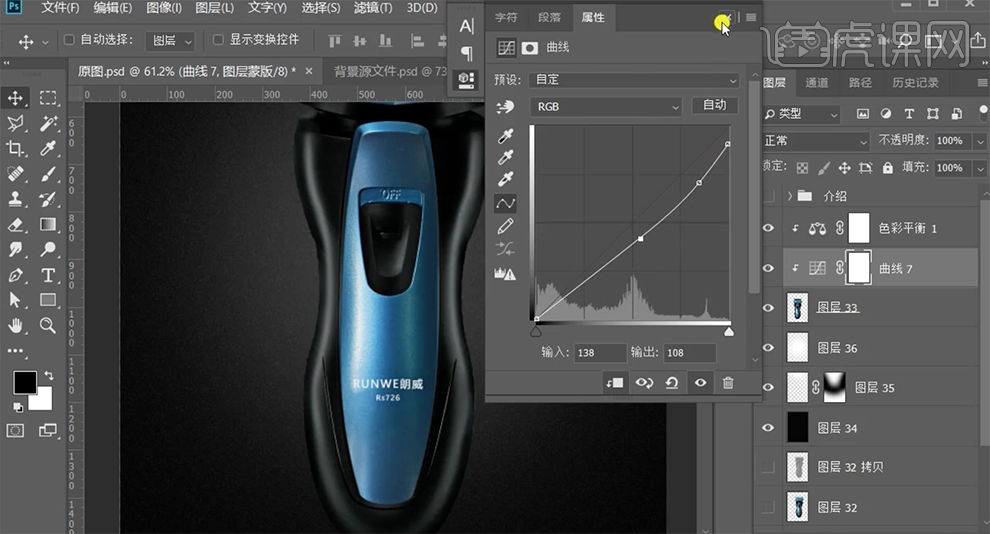Screen dimensions: 990x534
Task: Choose edit points curve mode
Action: (505, 203)
